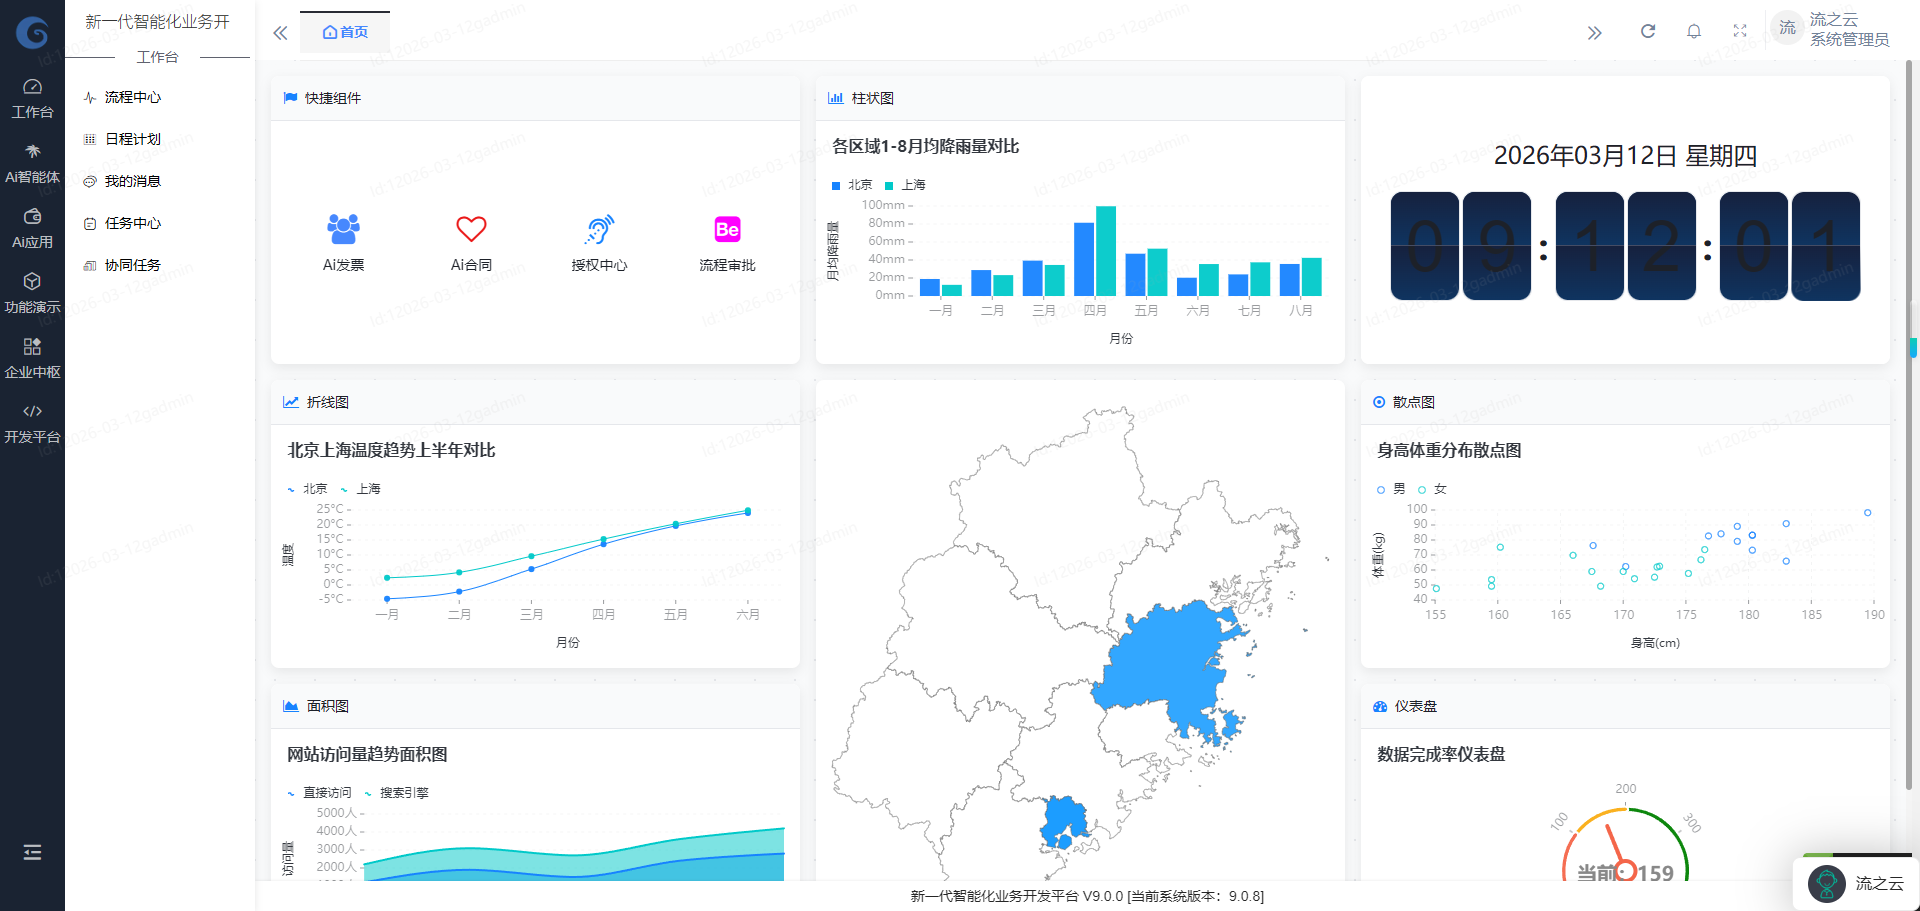
Task: Refresh the page using the reload icon
Action: (x=1647, y=31)
